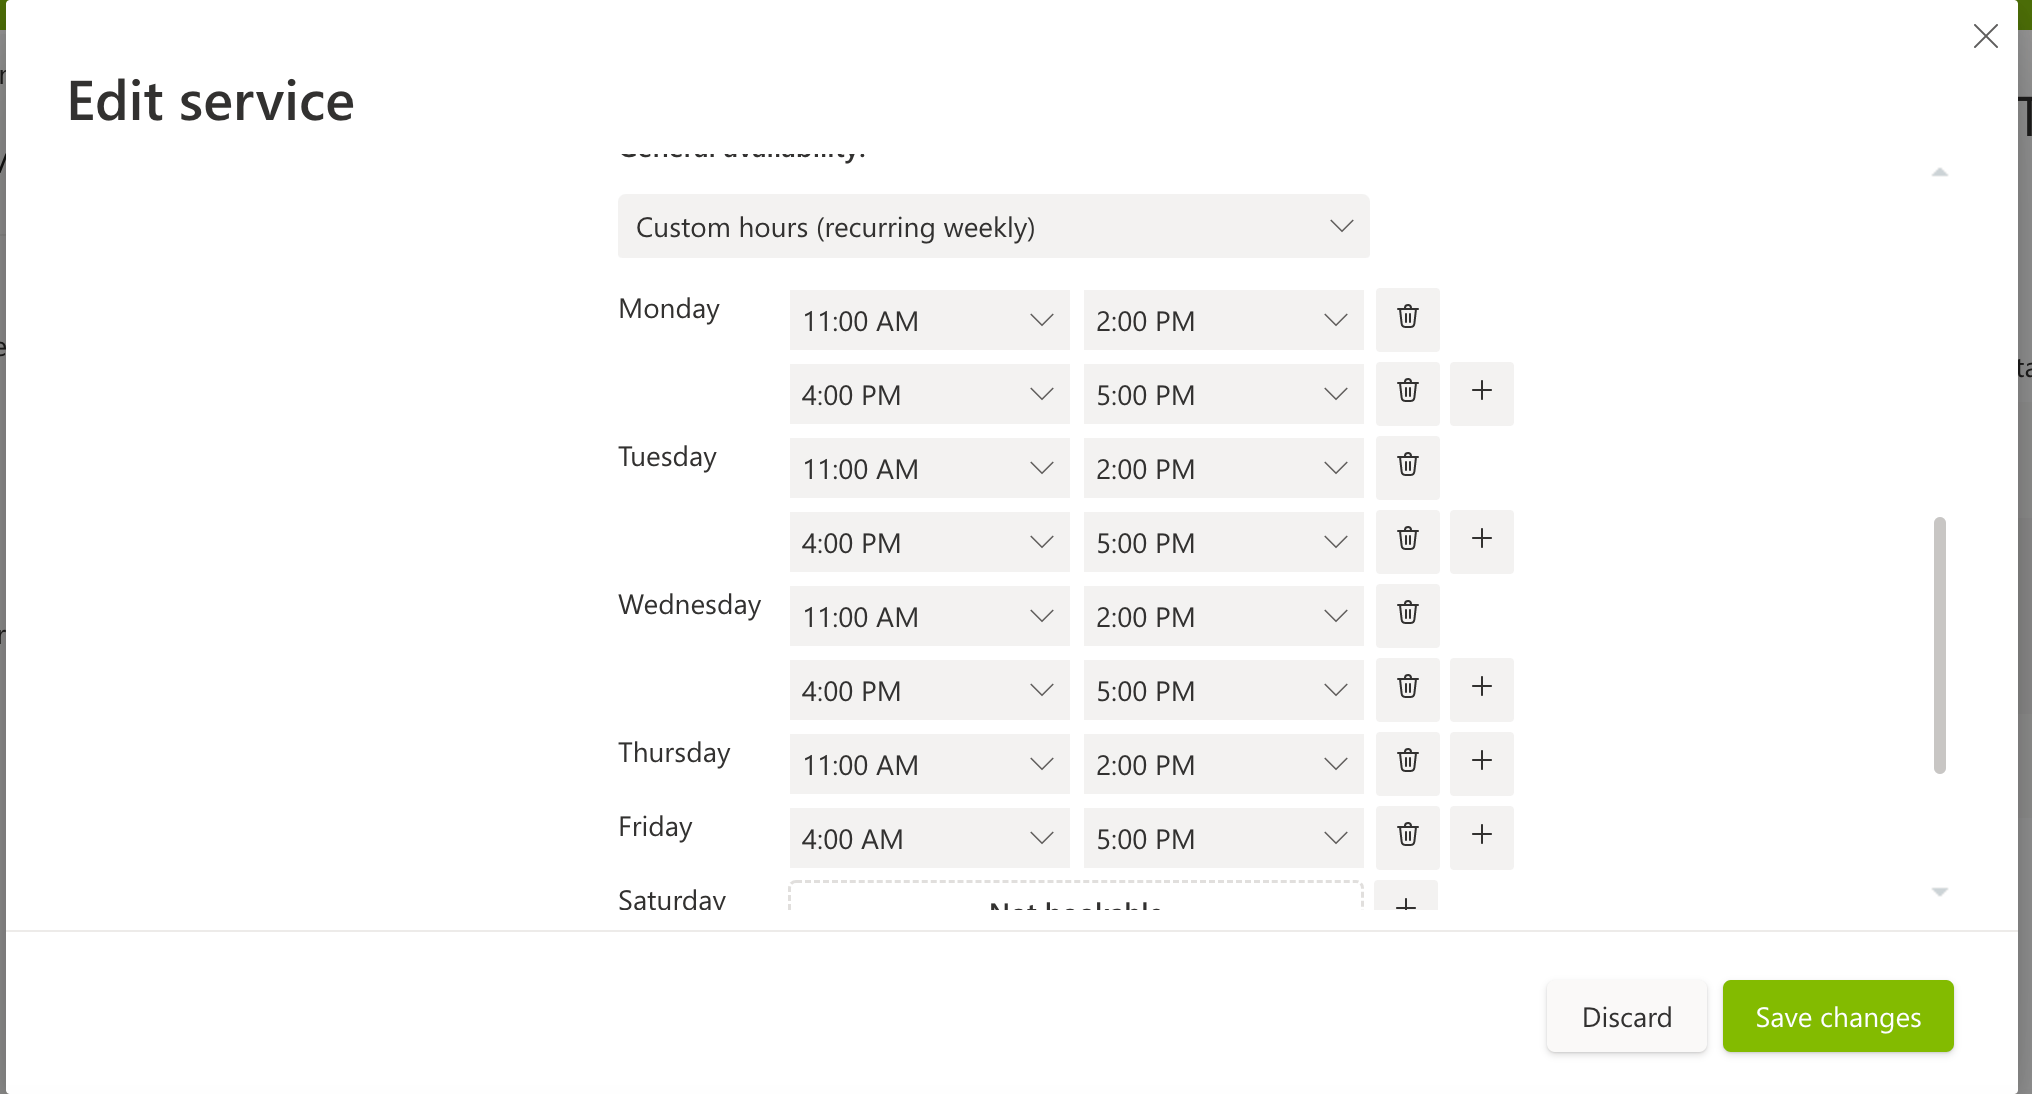Discard the service edits
The image size is (2032, 1094).
click(x=1626, y=1016)
